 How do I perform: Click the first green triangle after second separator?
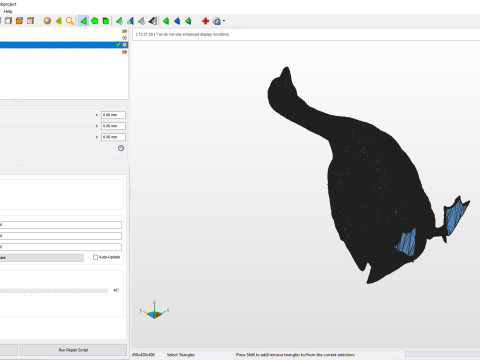coord(166,21)
